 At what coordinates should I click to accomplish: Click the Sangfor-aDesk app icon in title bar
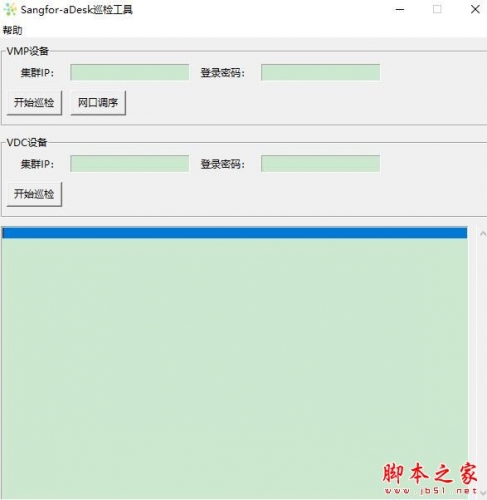10,9
